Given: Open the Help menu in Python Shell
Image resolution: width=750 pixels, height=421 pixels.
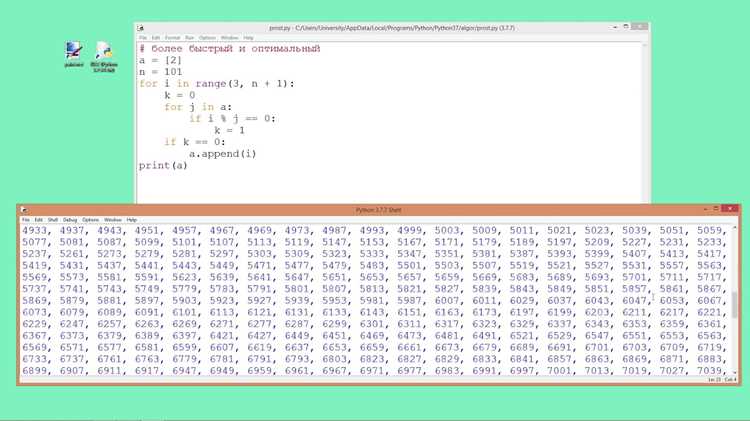Looking at the screenshot, I should tap(132, 220).
